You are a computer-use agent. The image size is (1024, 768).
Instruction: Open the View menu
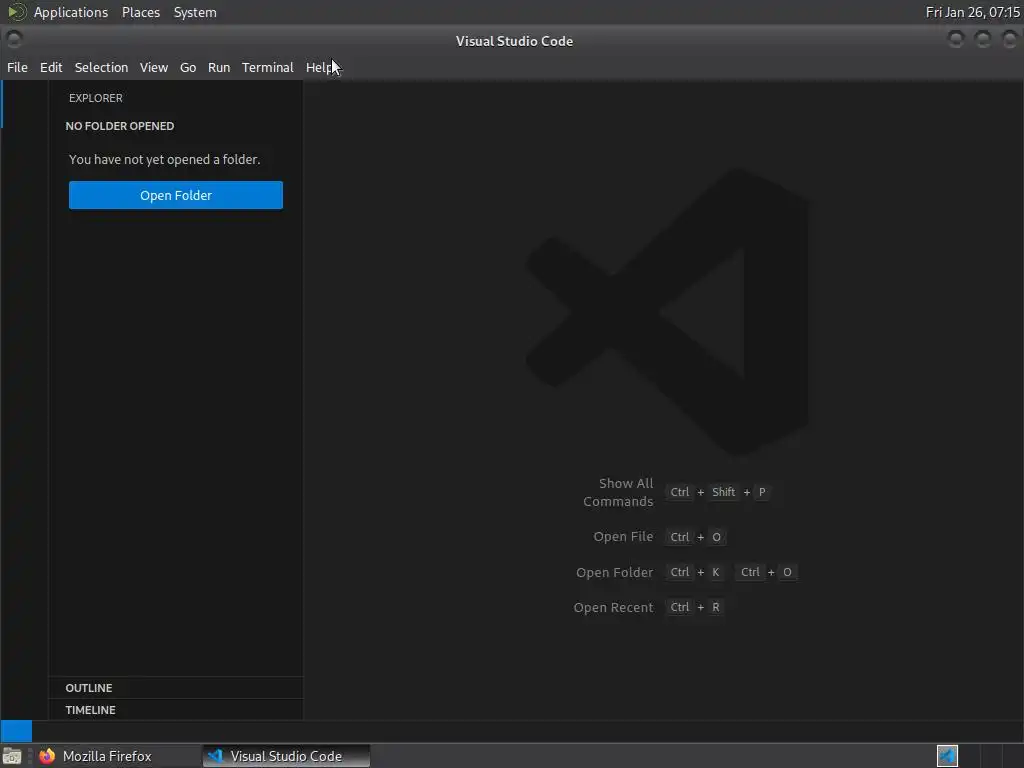[153, 67]
